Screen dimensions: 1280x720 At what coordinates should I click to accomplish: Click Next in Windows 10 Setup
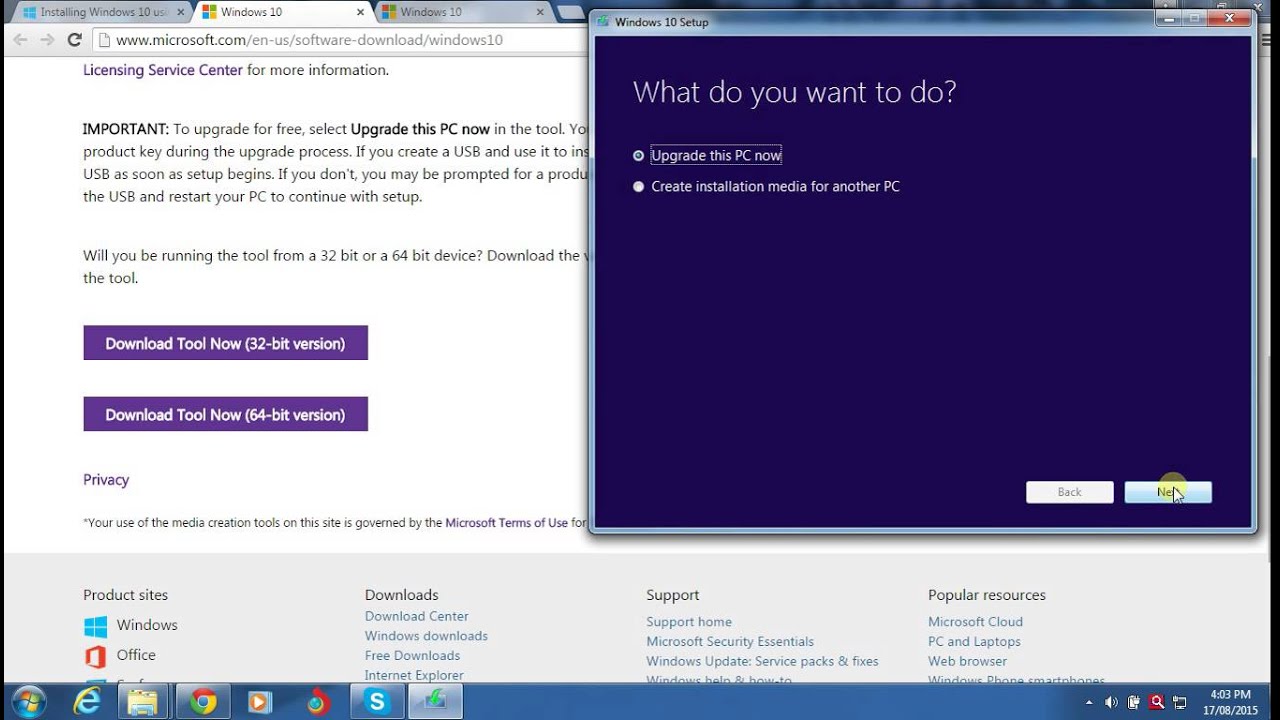tap(1168, 492)
